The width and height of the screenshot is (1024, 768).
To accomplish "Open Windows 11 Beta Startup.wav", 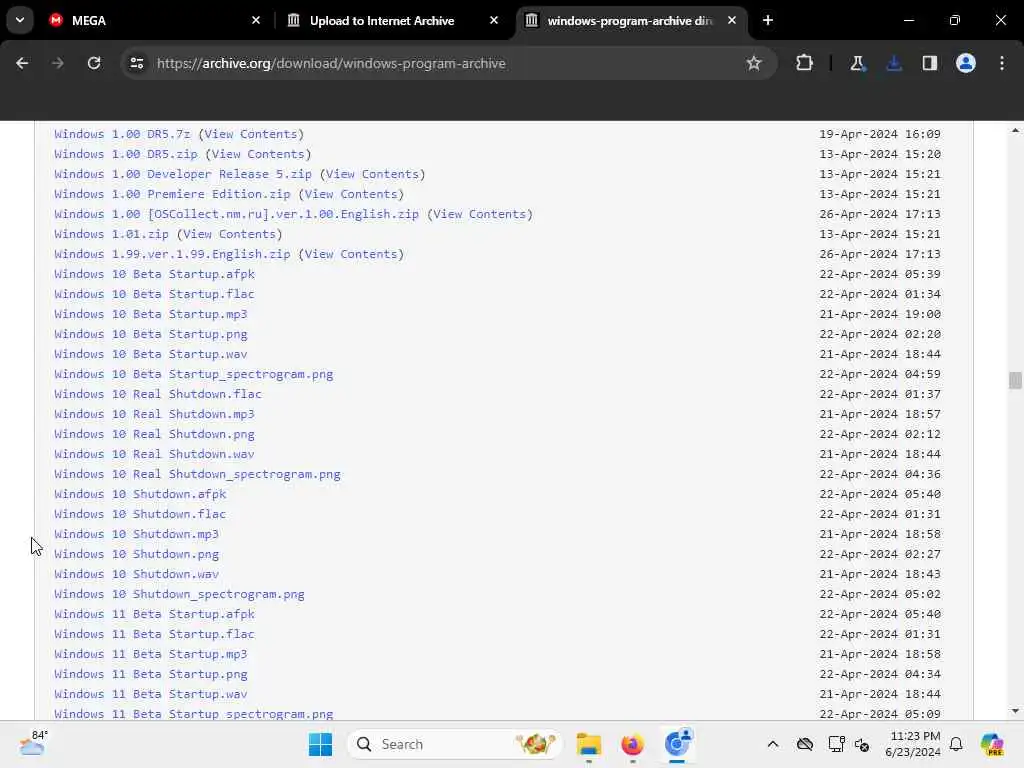I will point(151,694).
